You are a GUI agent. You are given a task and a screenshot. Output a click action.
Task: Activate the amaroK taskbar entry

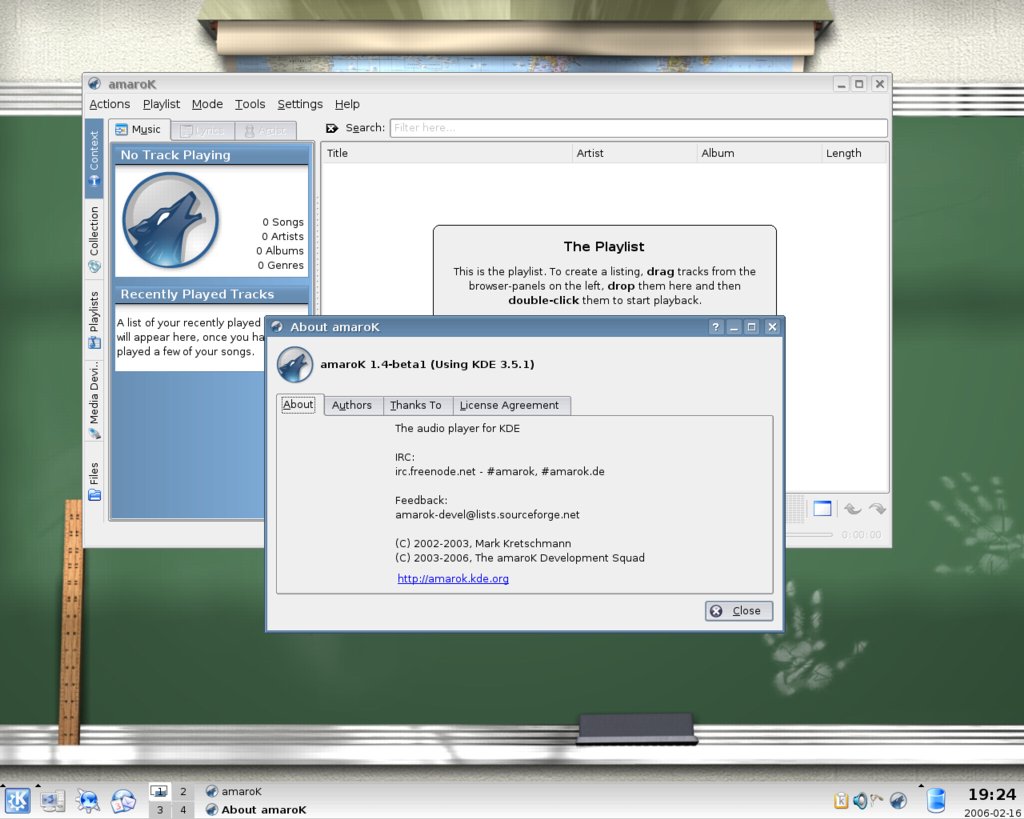(x=234, y=792)
